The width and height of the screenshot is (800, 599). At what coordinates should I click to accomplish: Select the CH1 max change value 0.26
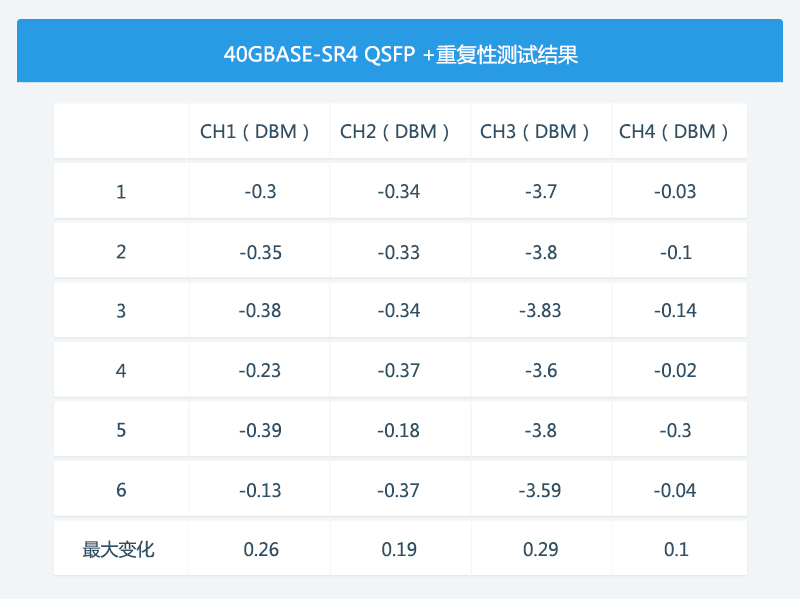[260, 549]
